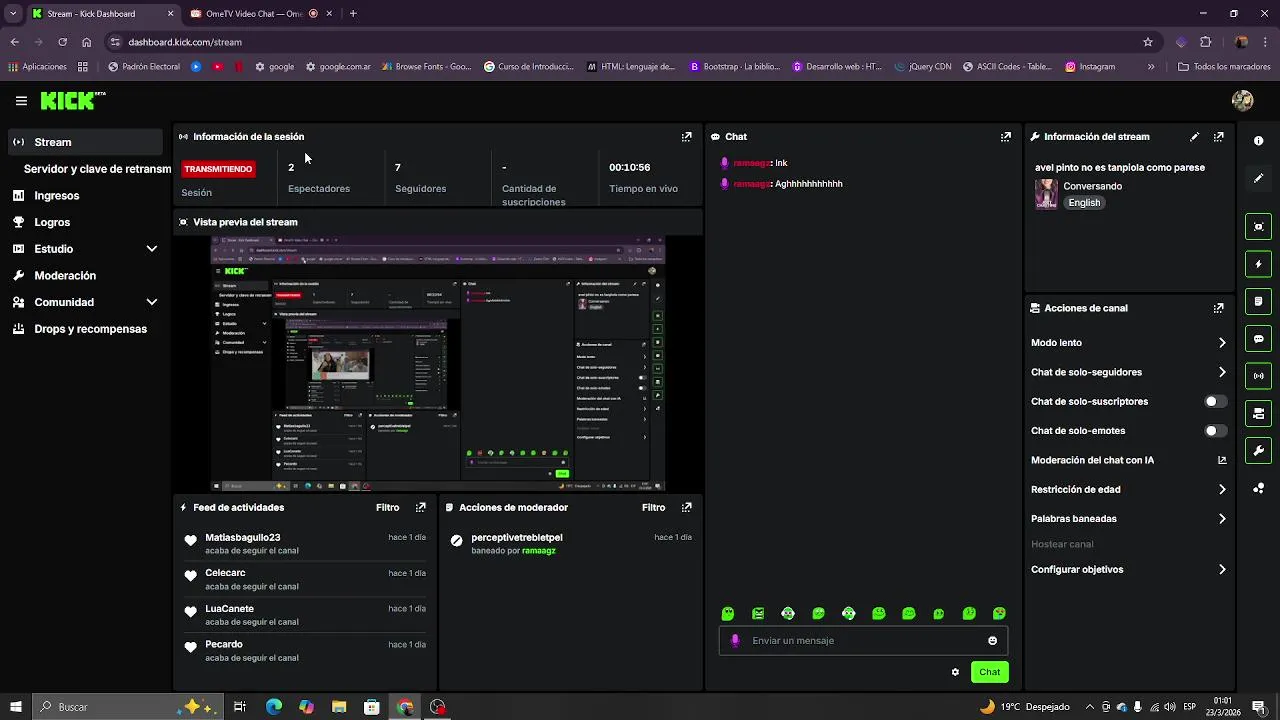The width and height of the screenshot is (1280, 720).
Task: Edit stream info with the pencil in Información del stream
Action: [1194, 137]
